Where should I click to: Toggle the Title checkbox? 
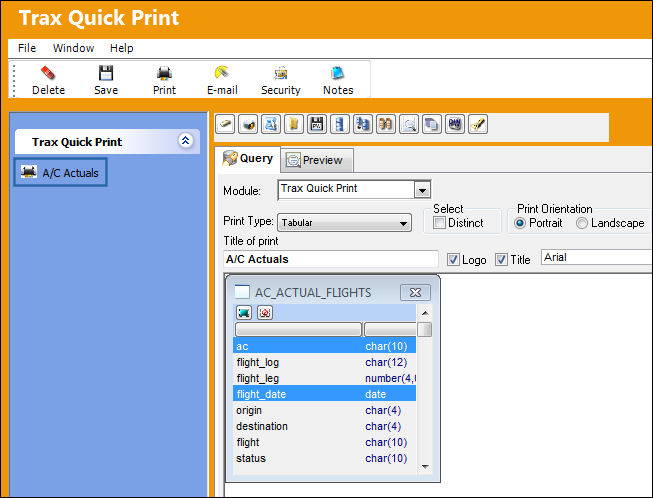[x=501, y=259]
